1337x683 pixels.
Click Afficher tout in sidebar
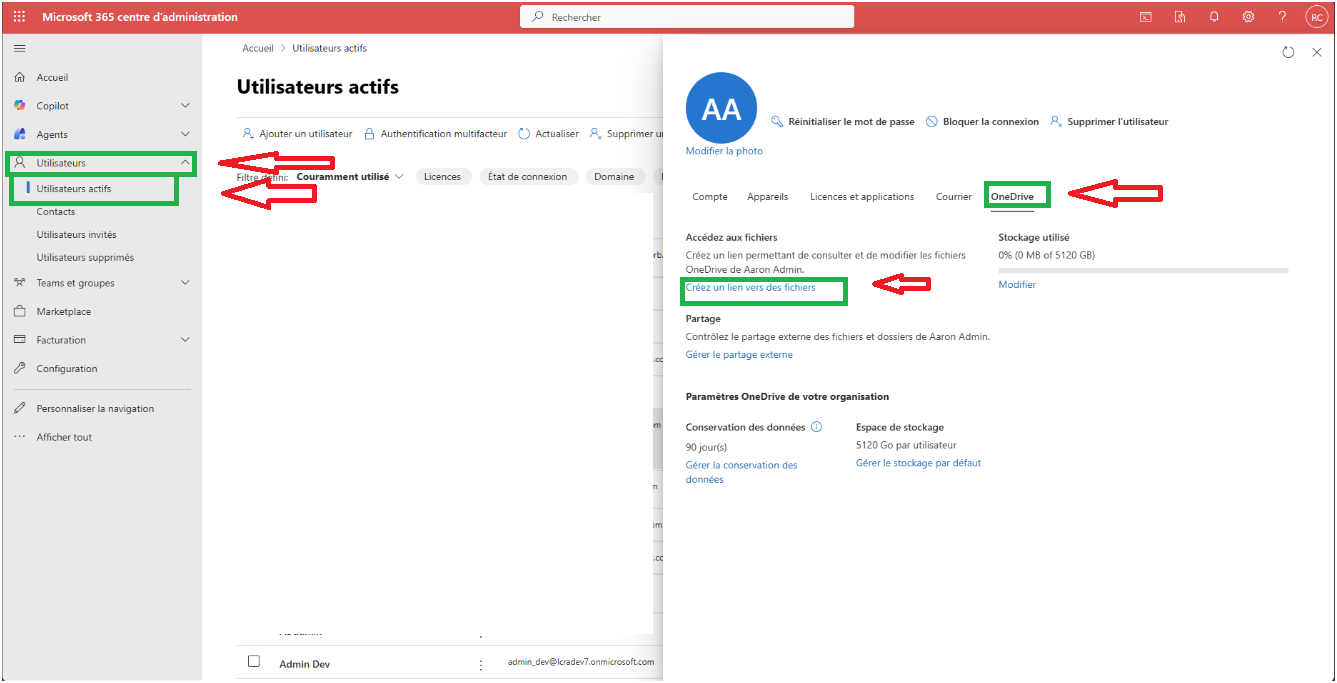tap(64, 437)
